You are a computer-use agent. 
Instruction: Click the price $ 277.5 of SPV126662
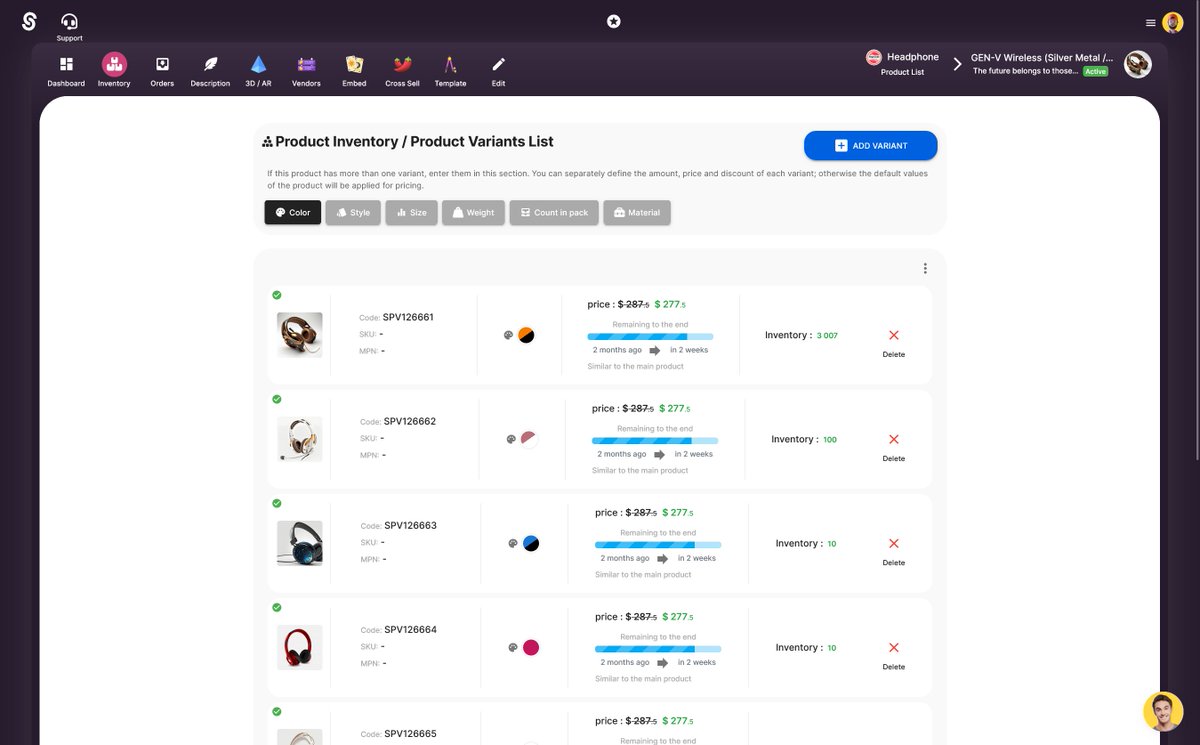tap(675, 408)
